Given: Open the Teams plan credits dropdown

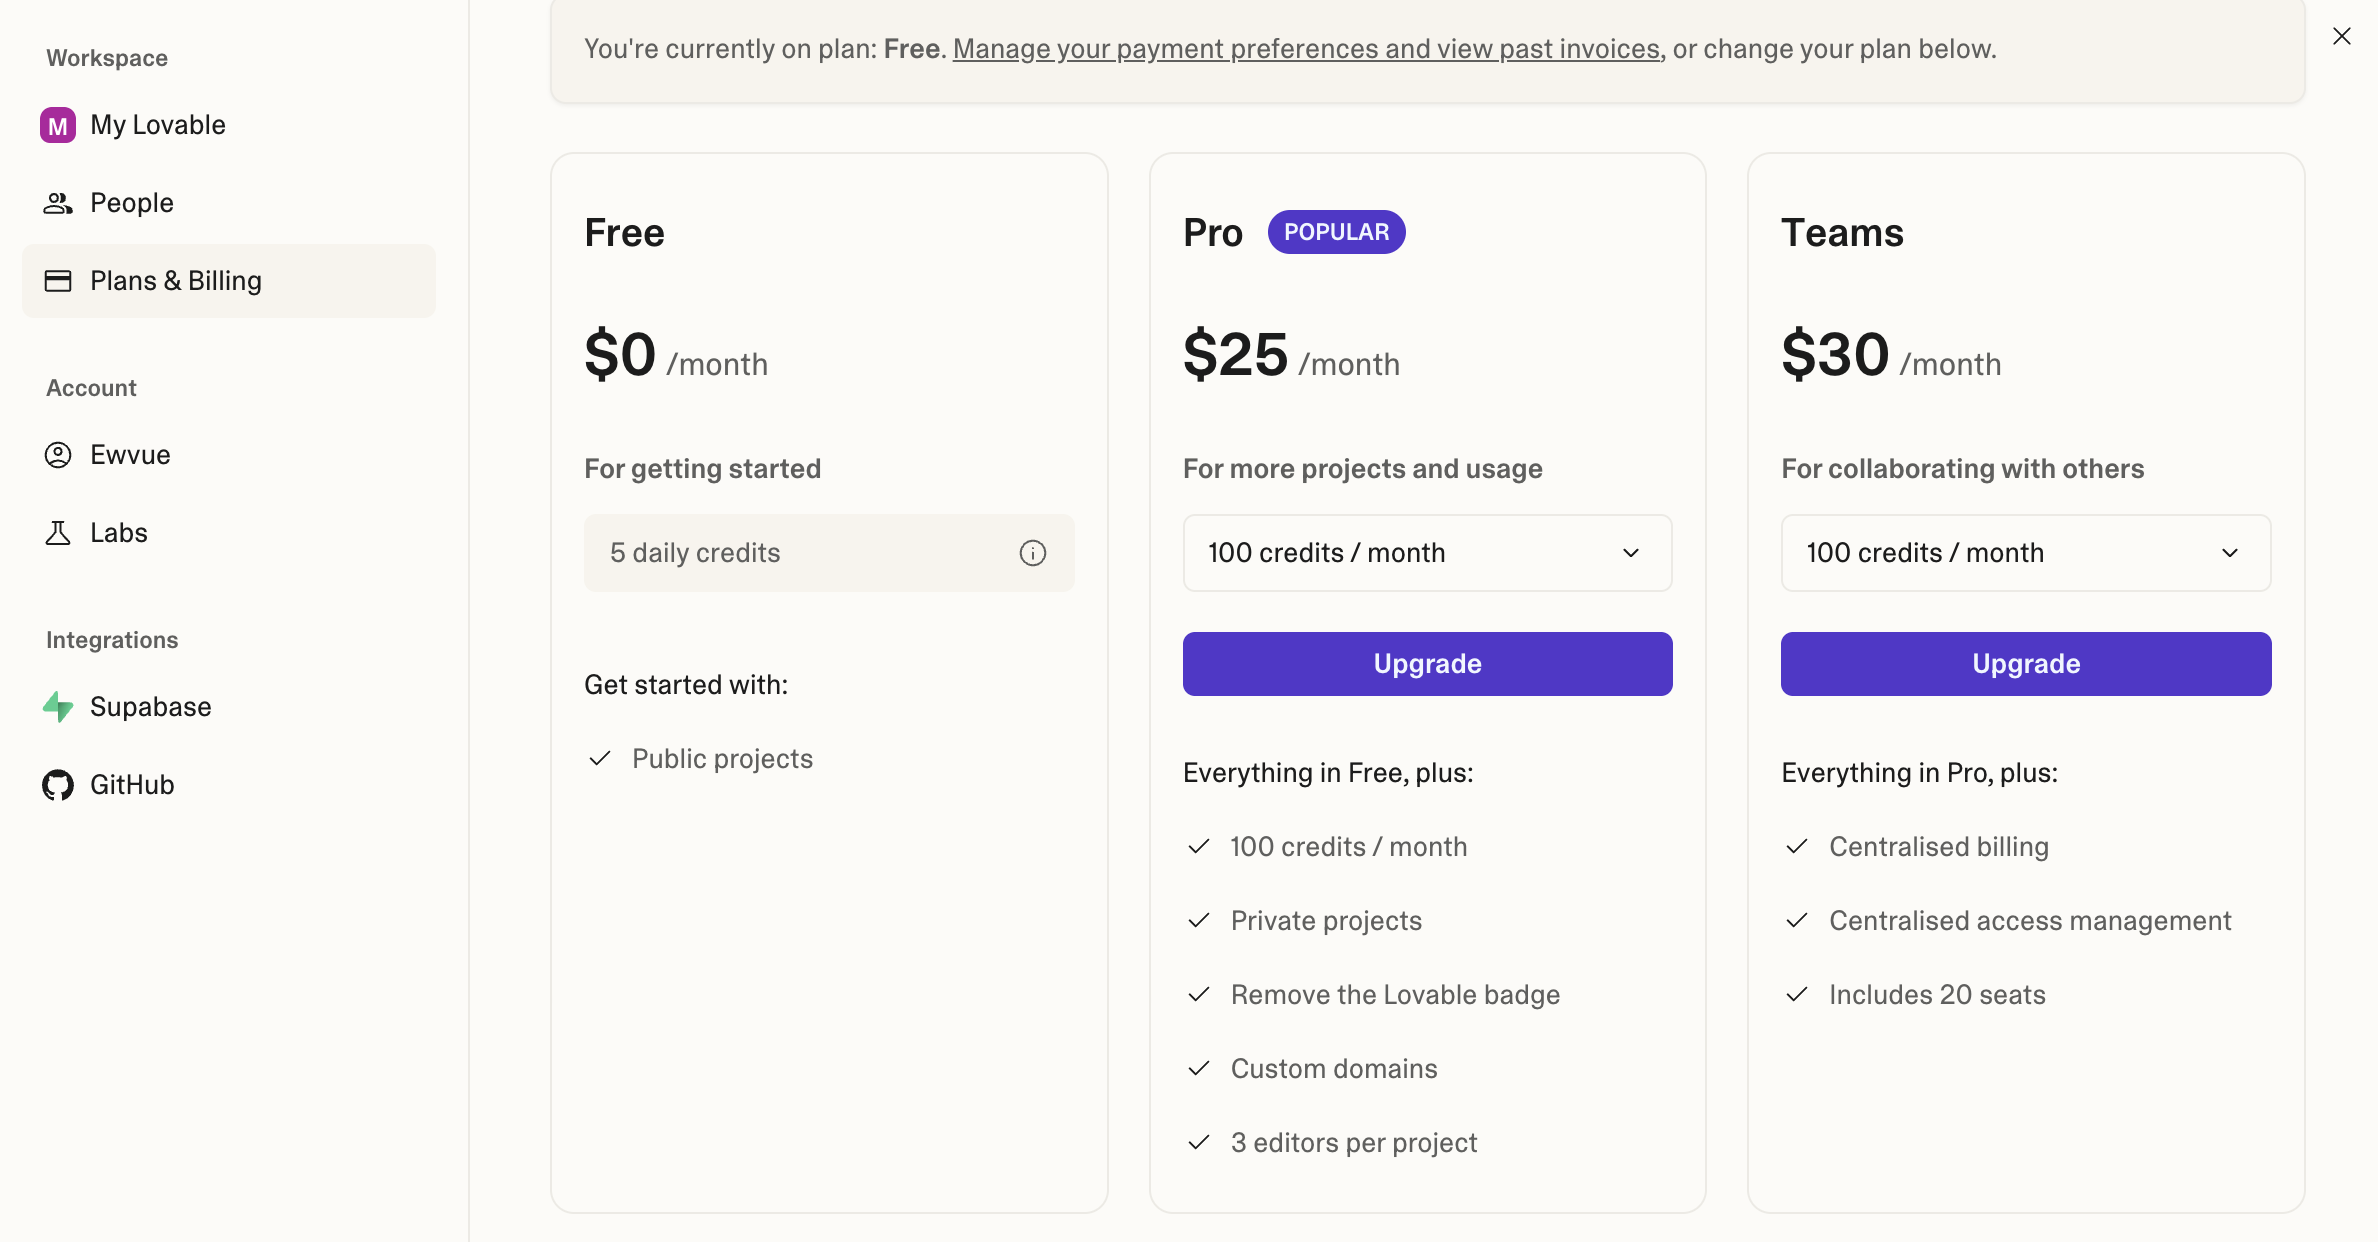Looking at the screenshot, I should tap(2026, 553).
